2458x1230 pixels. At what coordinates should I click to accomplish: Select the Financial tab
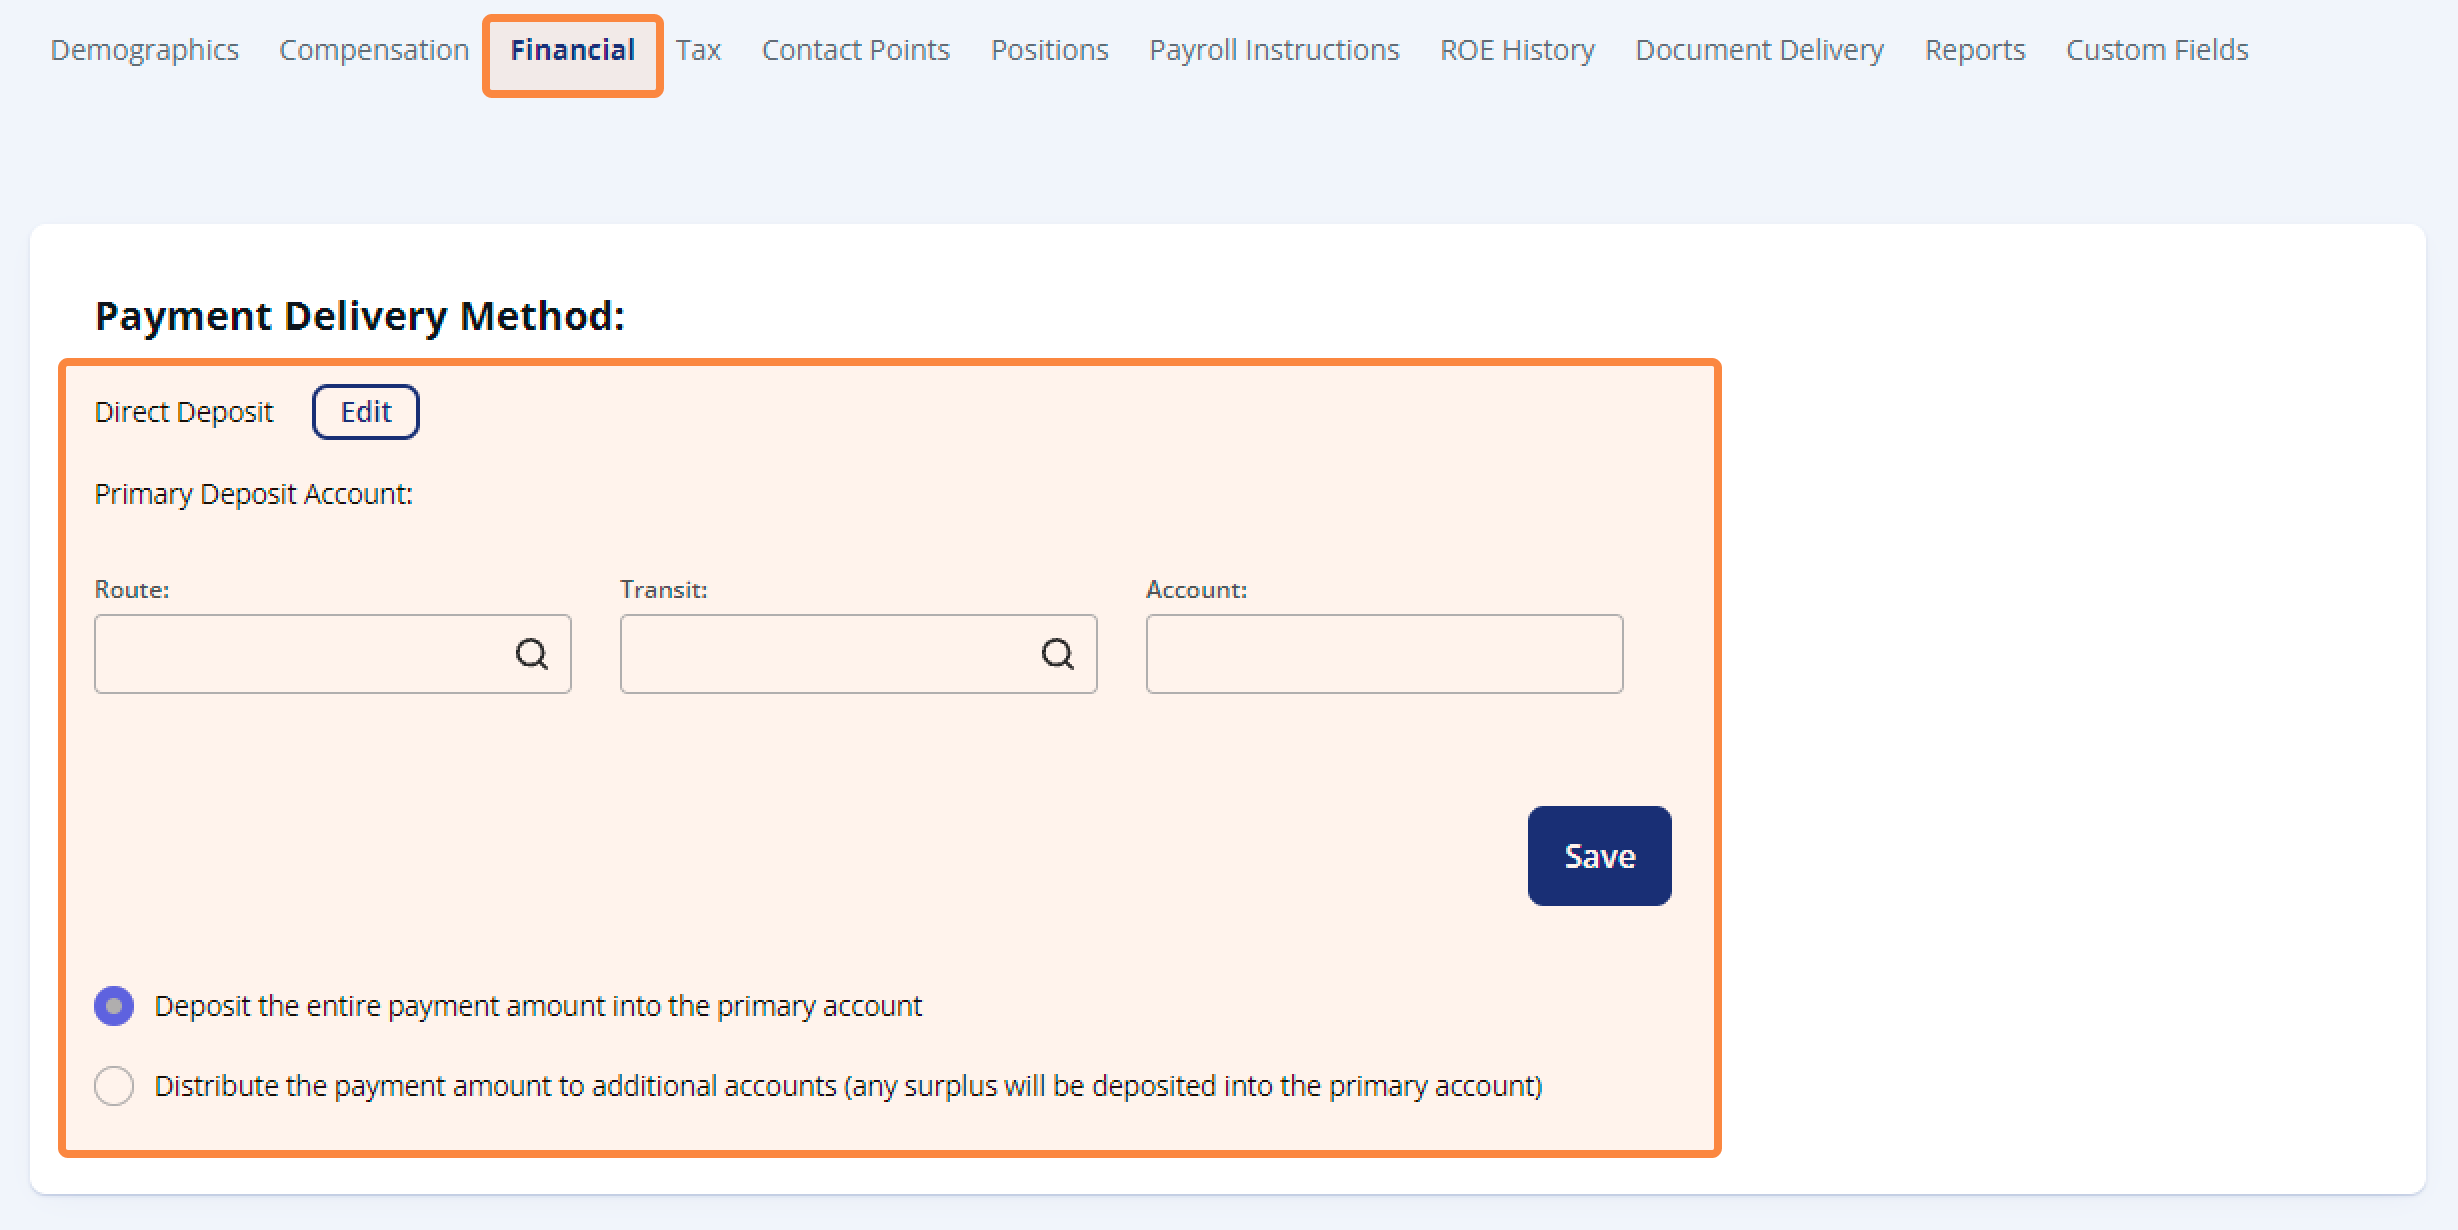[x=573, y=50]
